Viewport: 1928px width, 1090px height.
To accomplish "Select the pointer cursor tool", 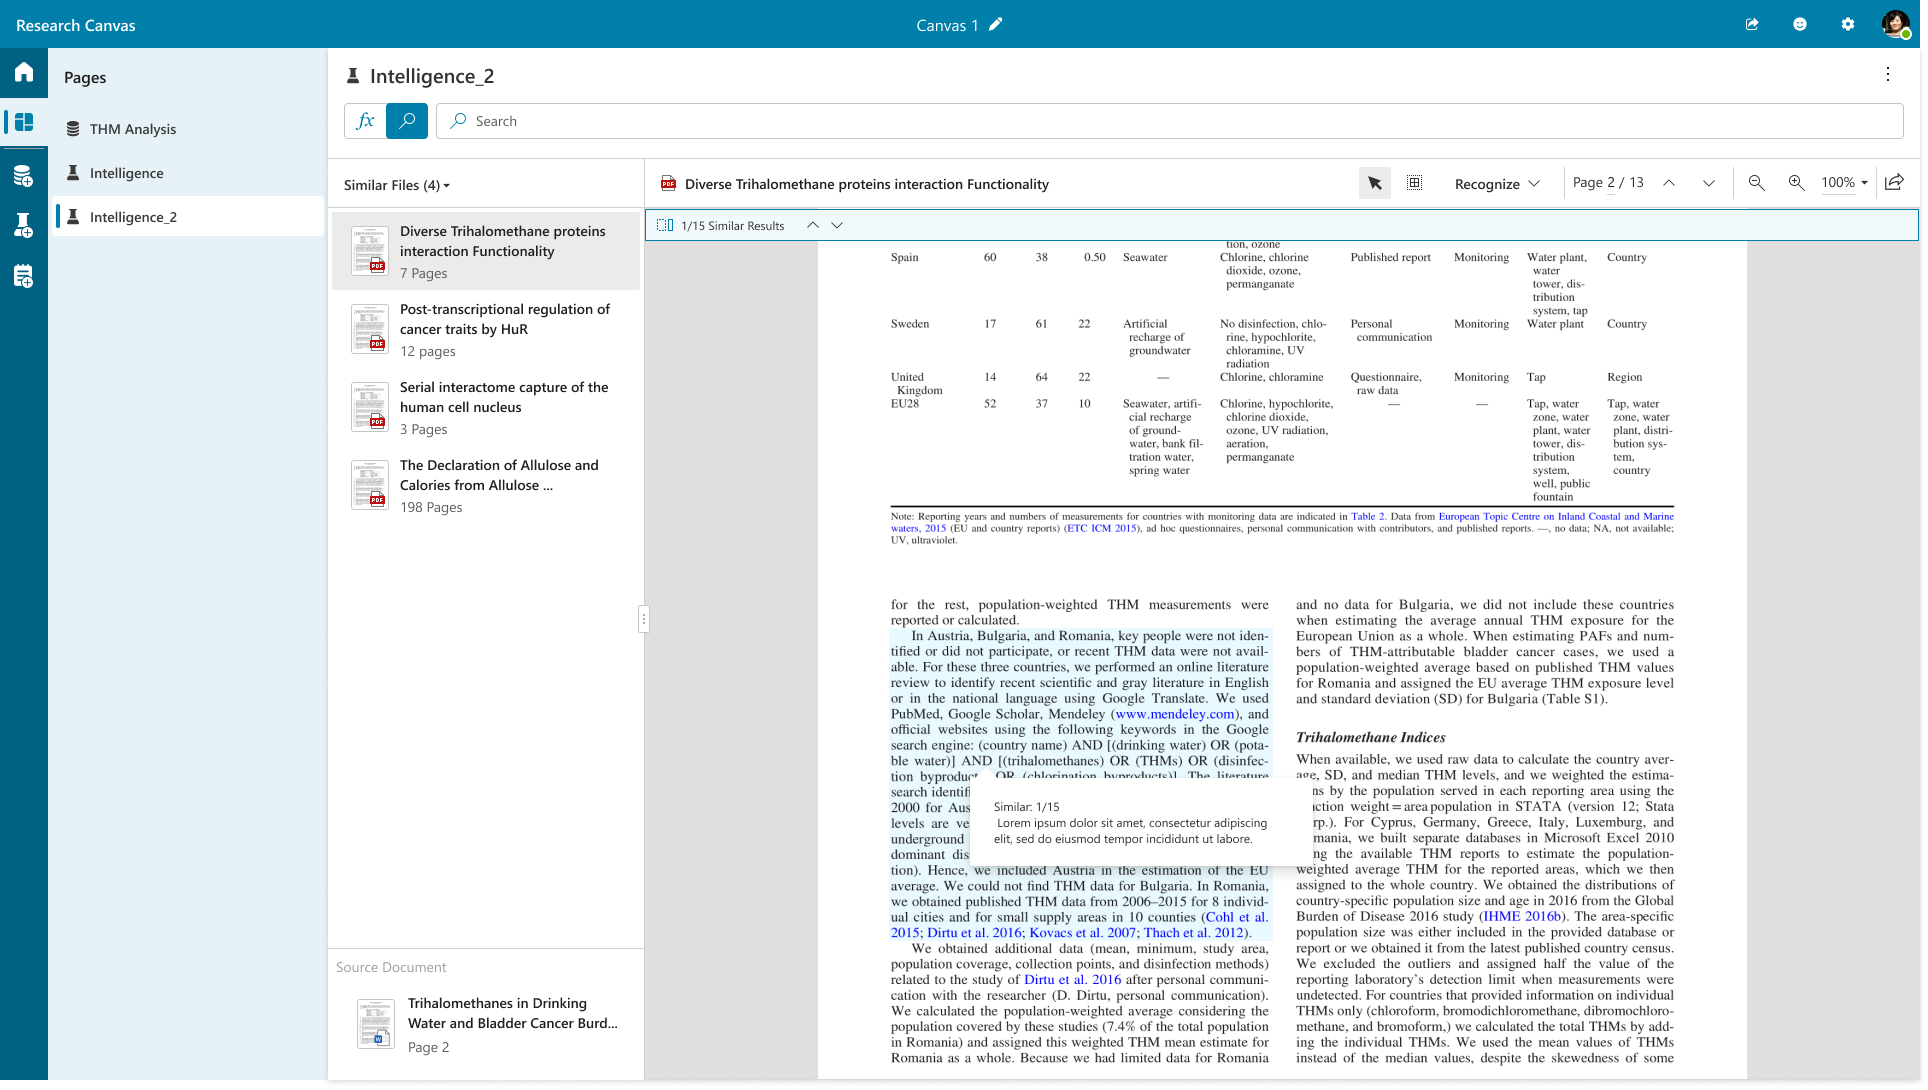I will [x=1374, y=183].
